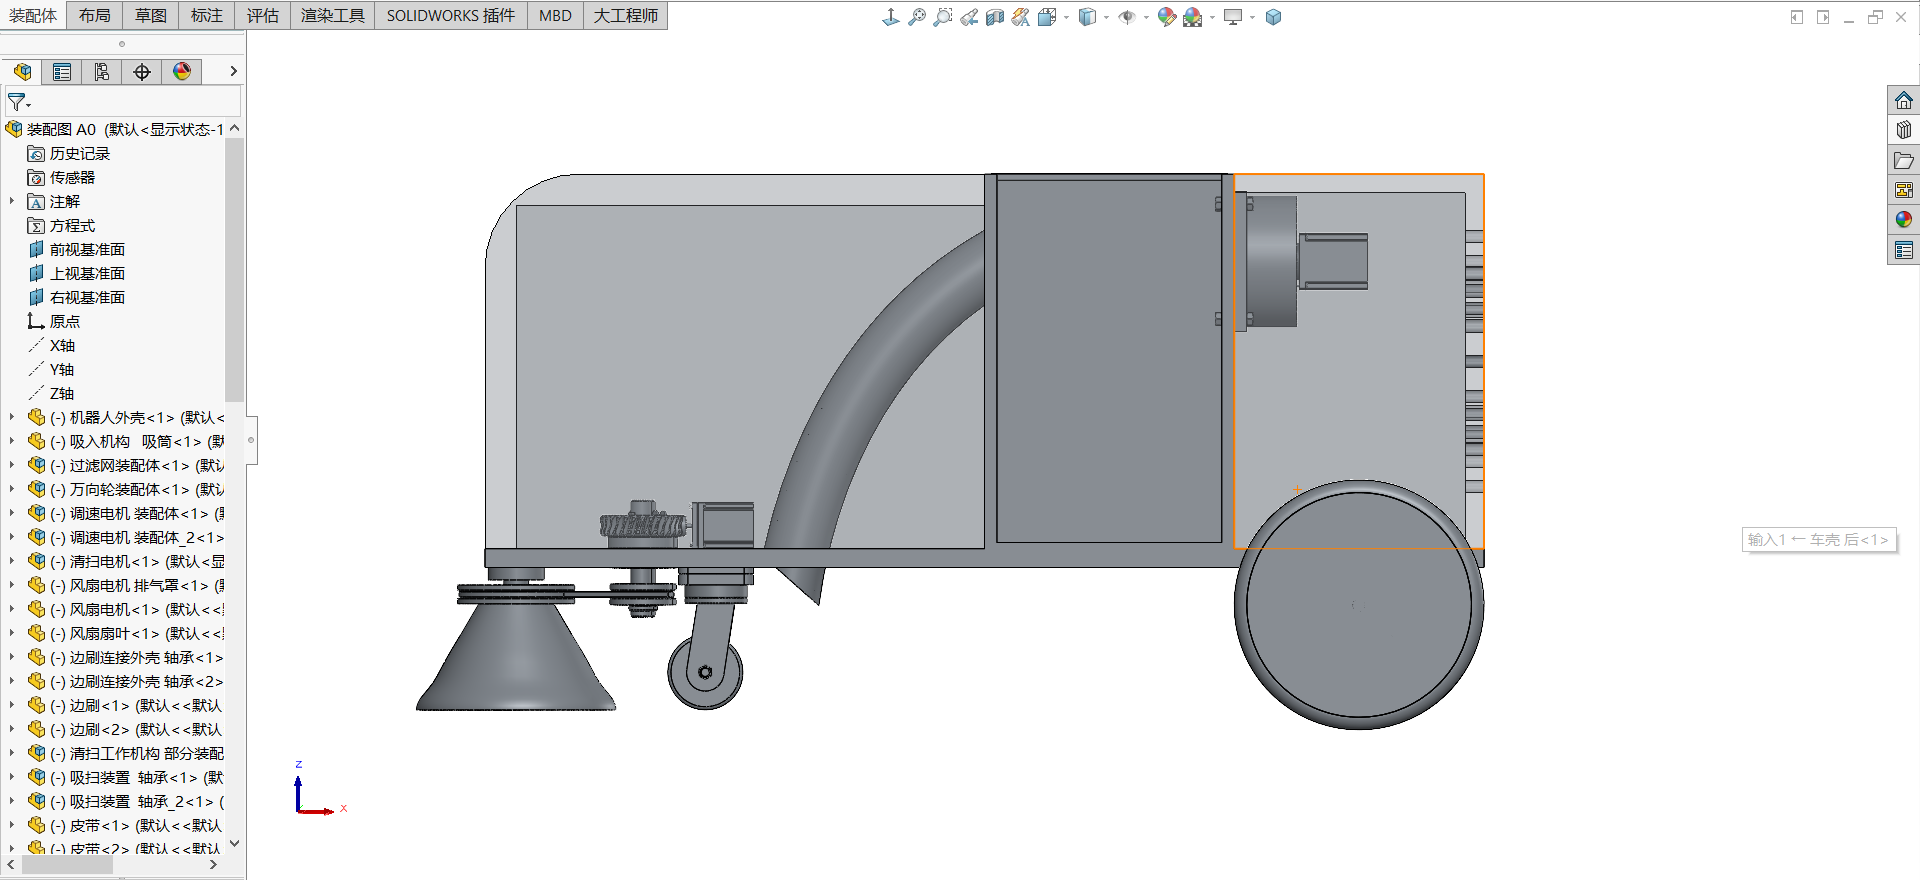
Task: Expand the 风扇电机 component node
Action: pyautogui.click(x=12, y=609)
